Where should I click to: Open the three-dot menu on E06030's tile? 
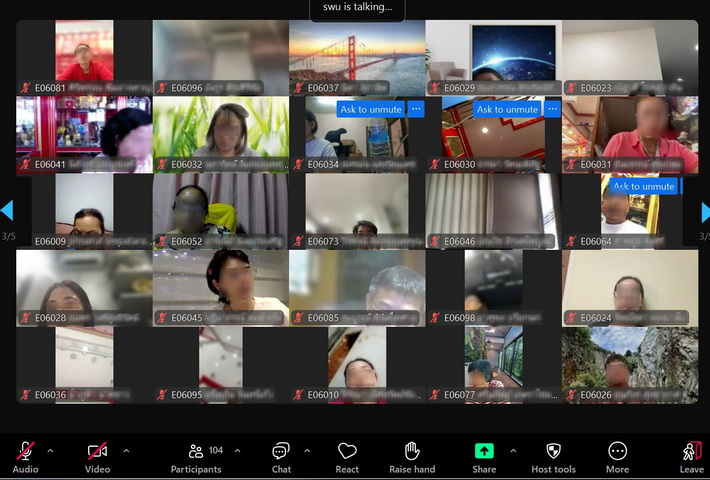[x=552, y=109]
